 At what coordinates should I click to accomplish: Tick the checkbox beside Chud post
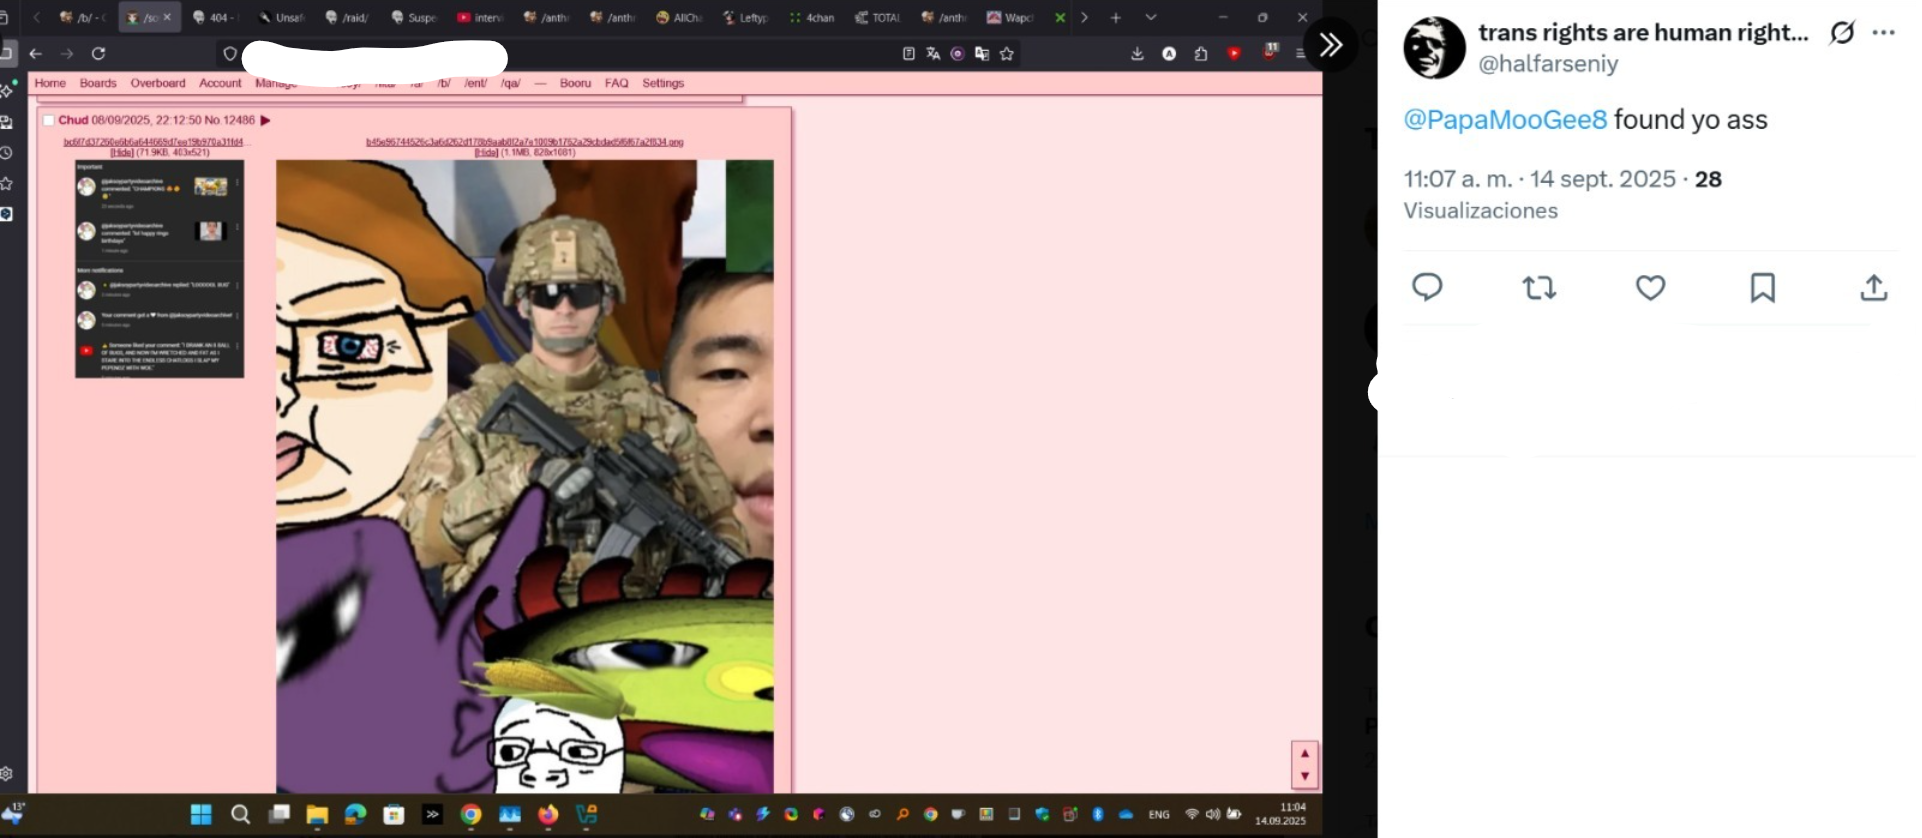[x=48, y=121]
